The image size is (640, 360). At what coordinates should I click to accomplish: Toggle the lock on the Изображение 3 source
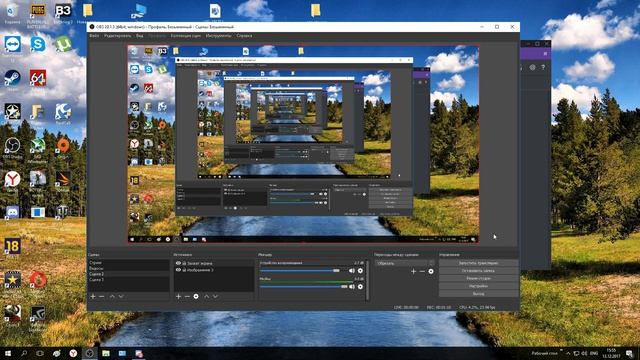[x=184, y=270]
